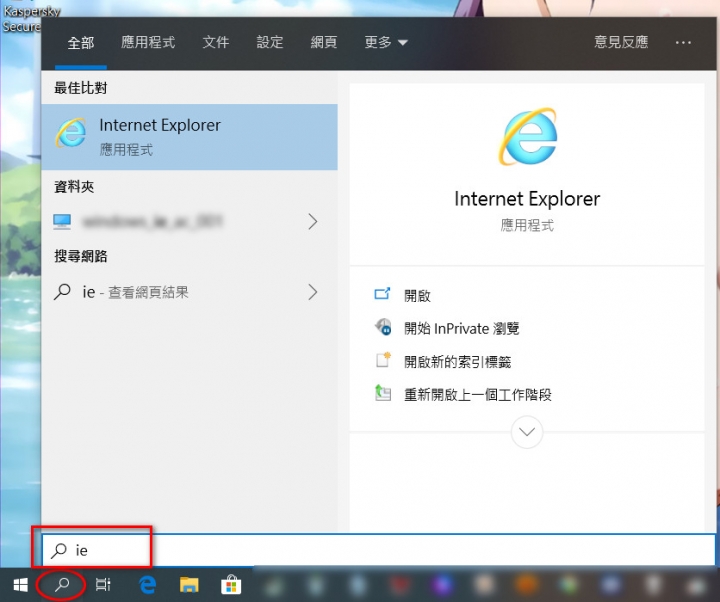Select Internet Explorer best match result
The height and width of the screenshot is (602, 720).
(189, 137)
